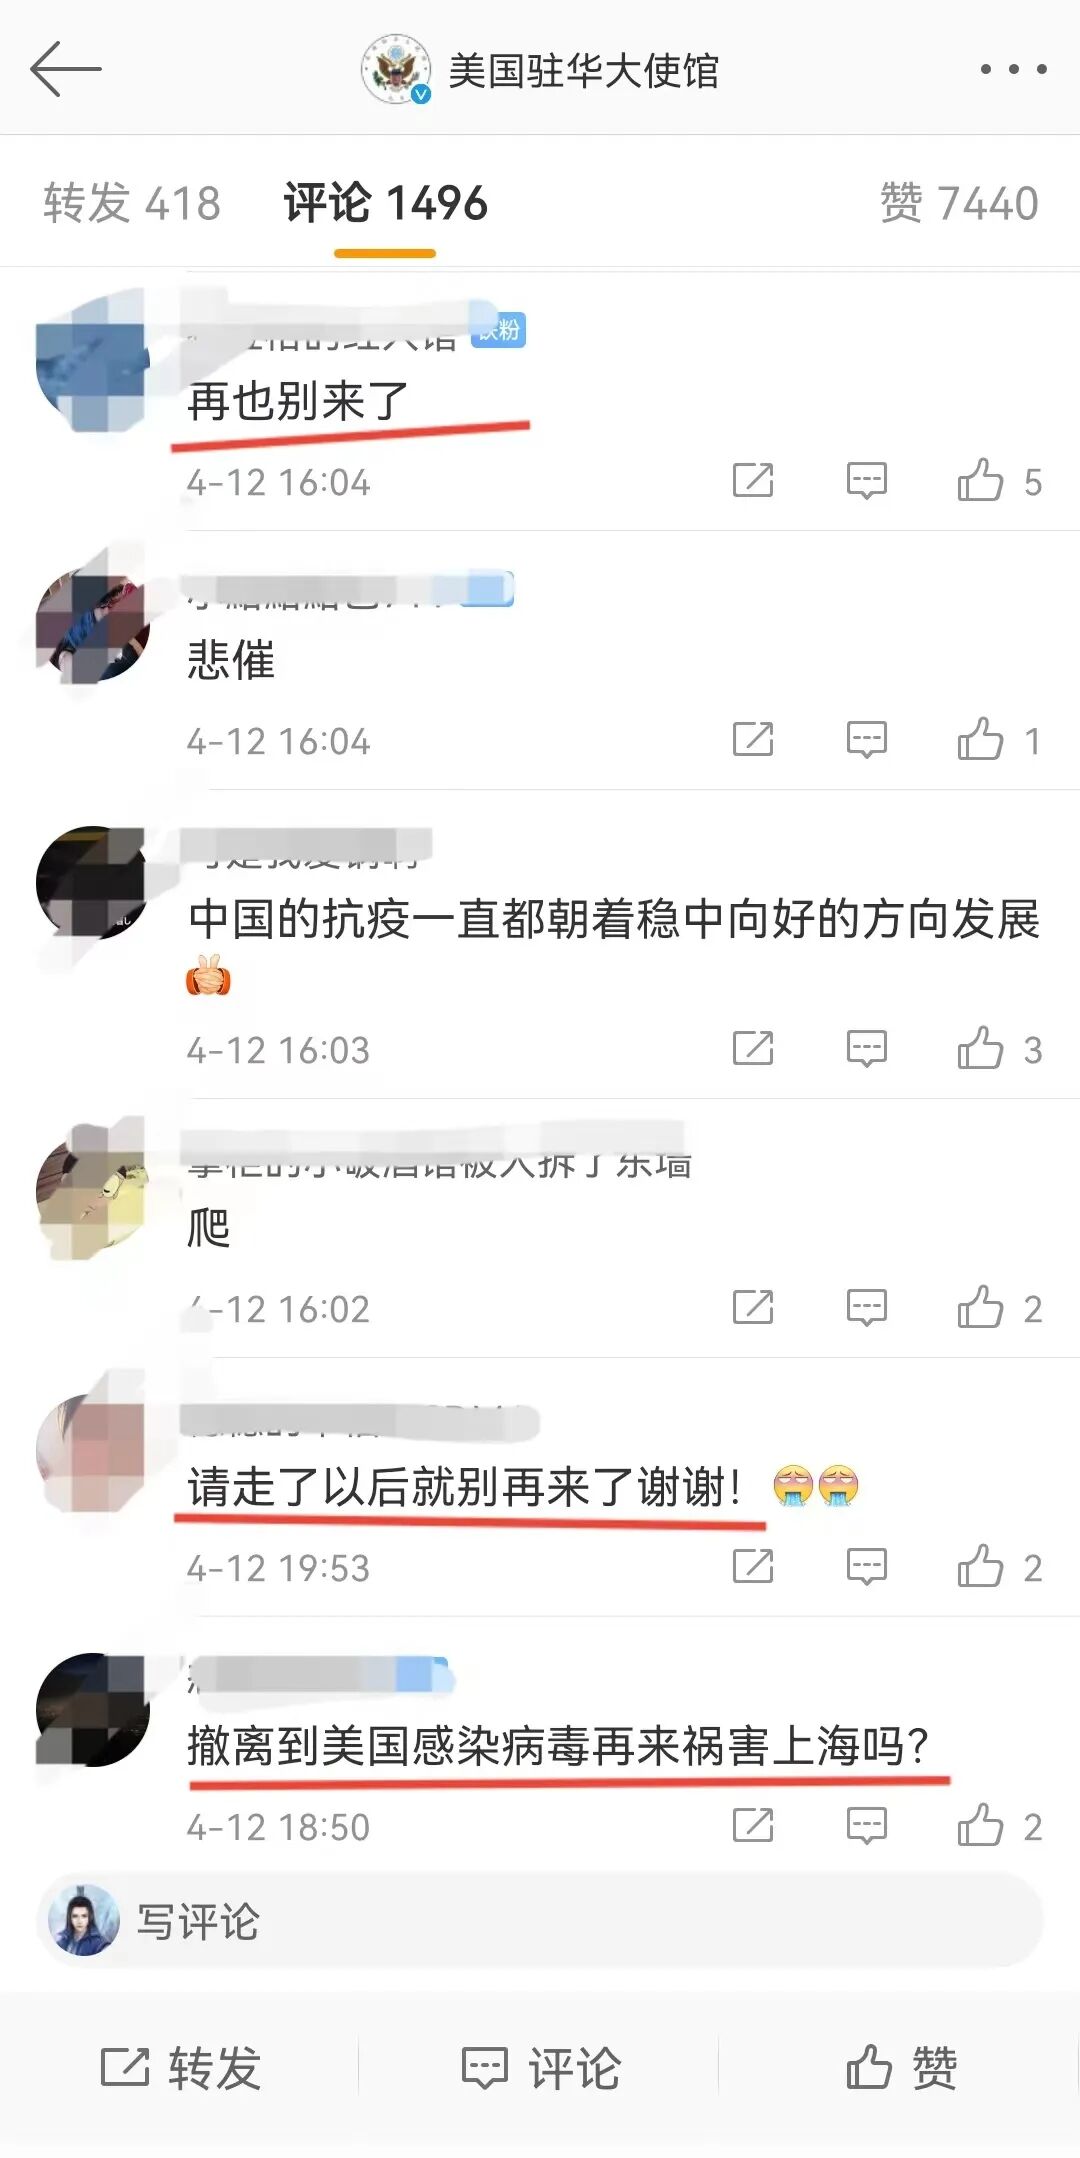Reply to the comment '悲催'
Screen dimensions: 1080x2158
pyautogui.click(x=866, y=740)
